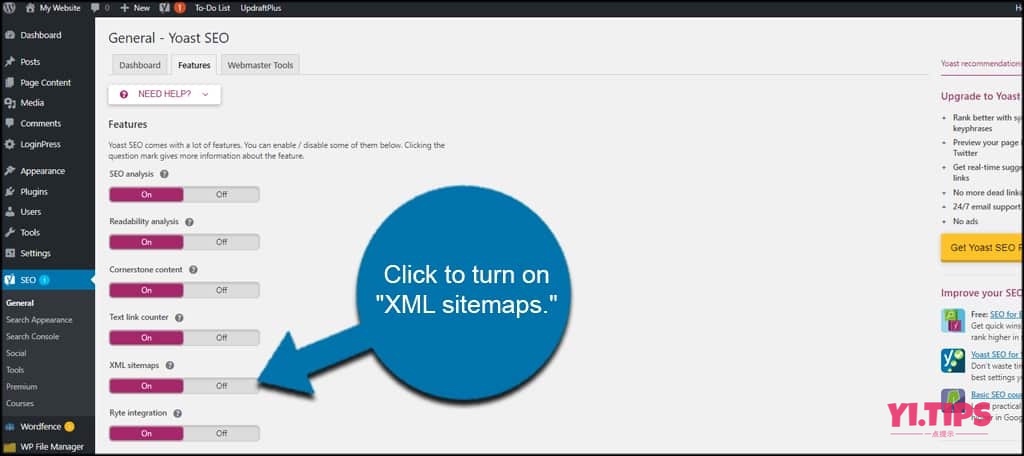Viewport: 1024px width, 456px height.
Task: Open Courses submenu under SEO
Action: (20, 404)
